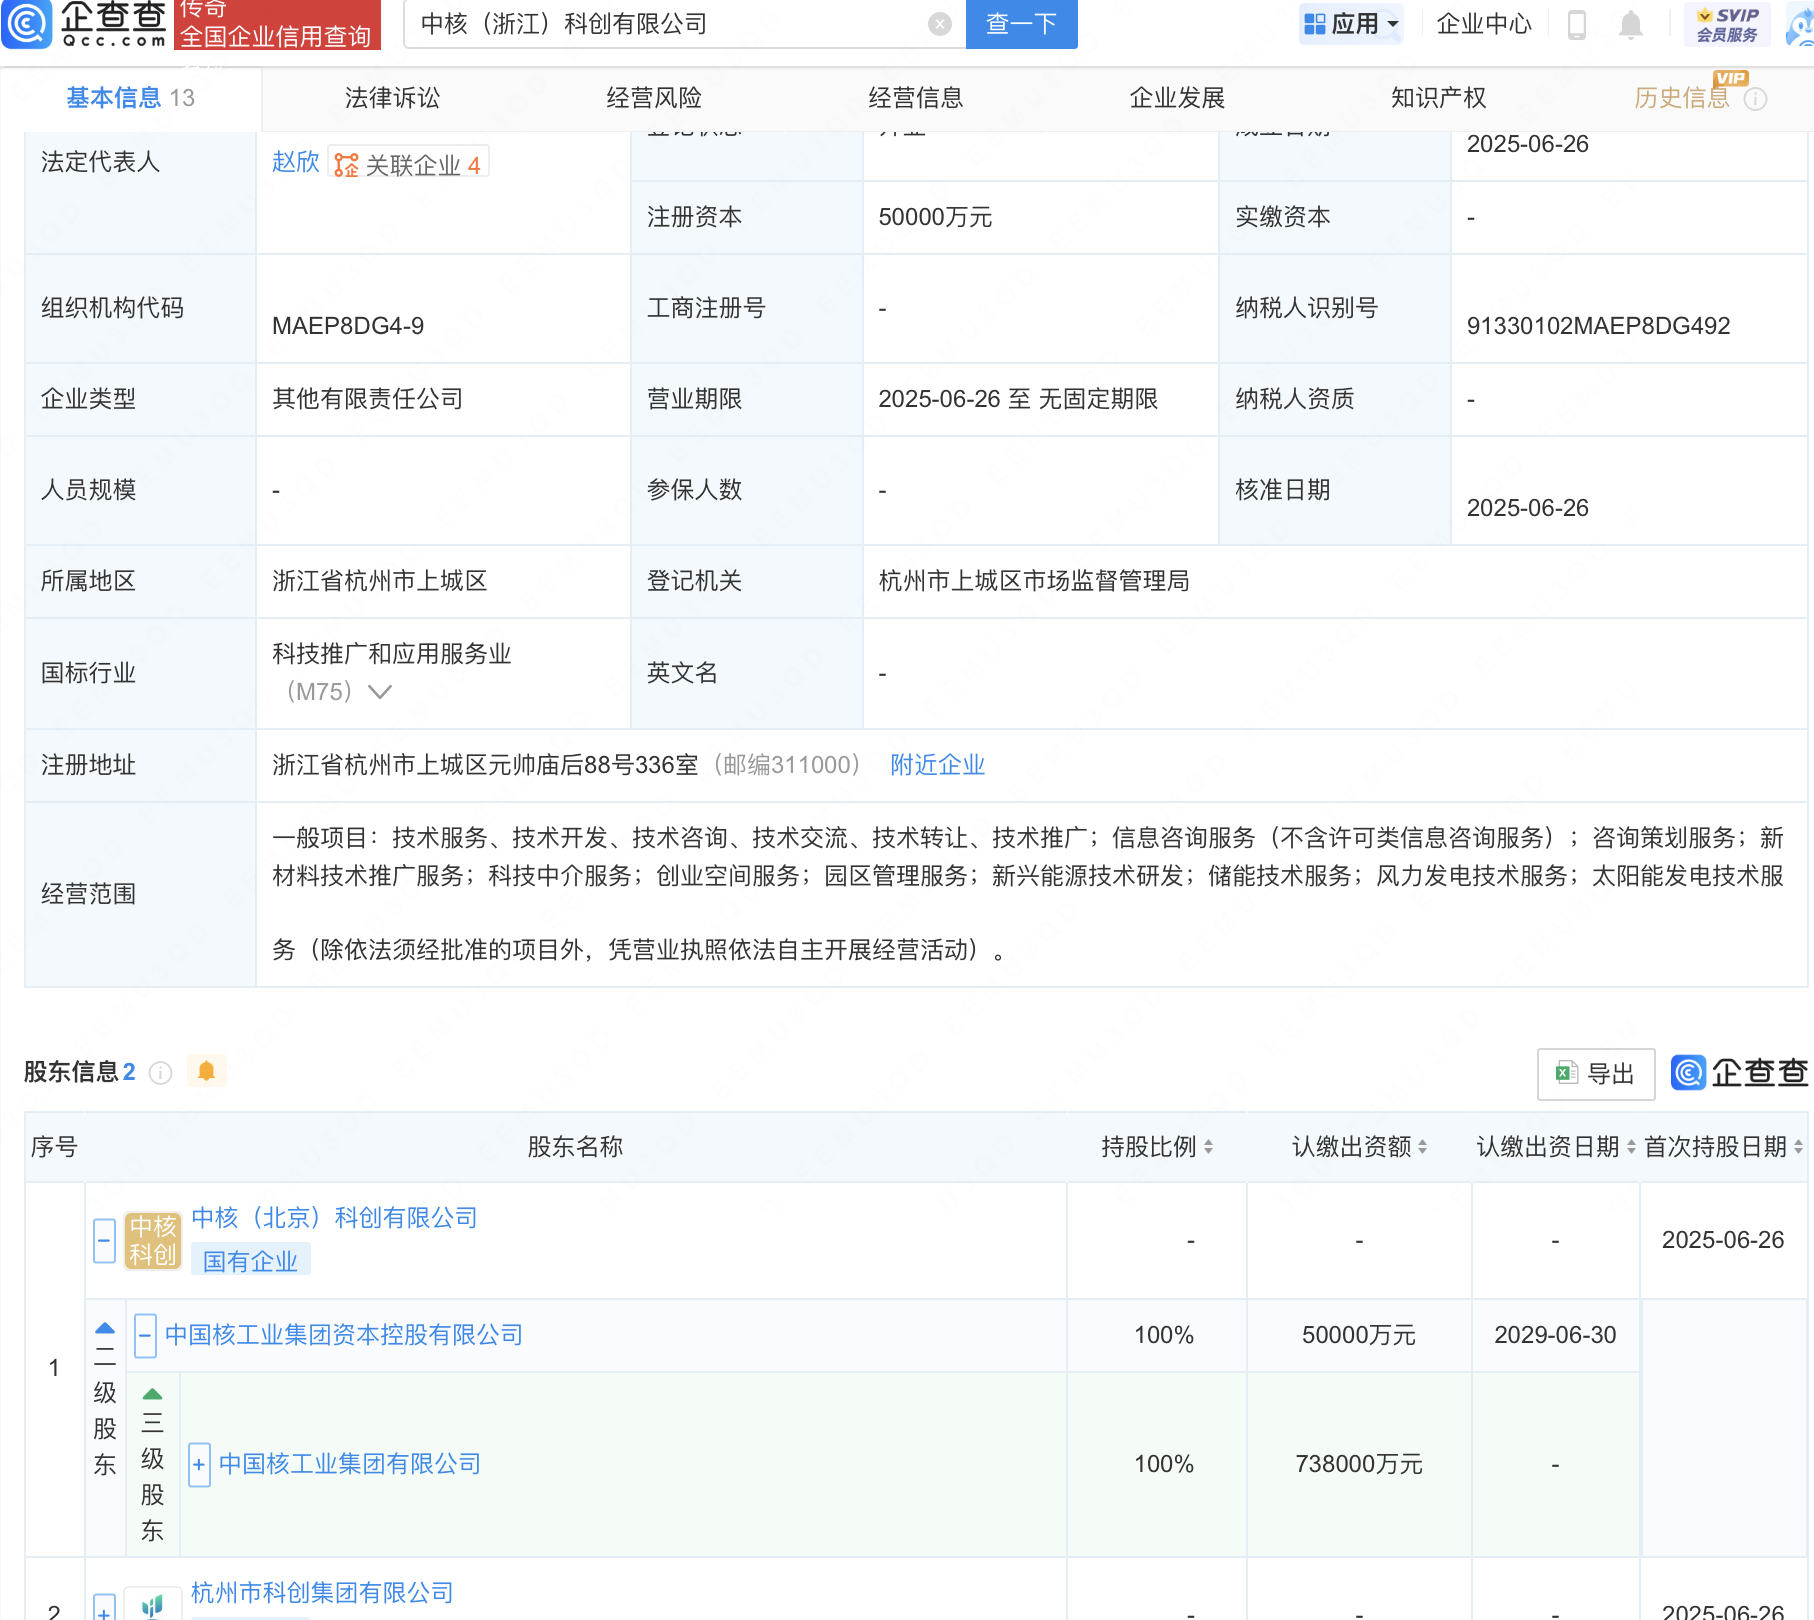1814x1620 pixels.
Task: Switch to 经营信息 tab
Action: [x=916, y=98]
